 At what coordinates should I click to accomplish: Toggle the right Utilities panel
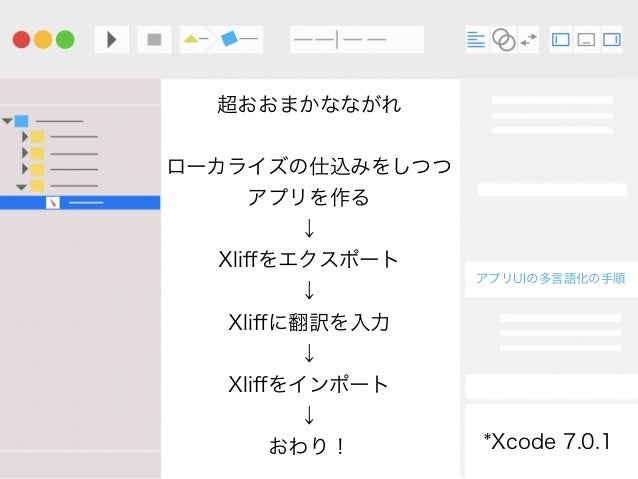click(x=611, y=39)
